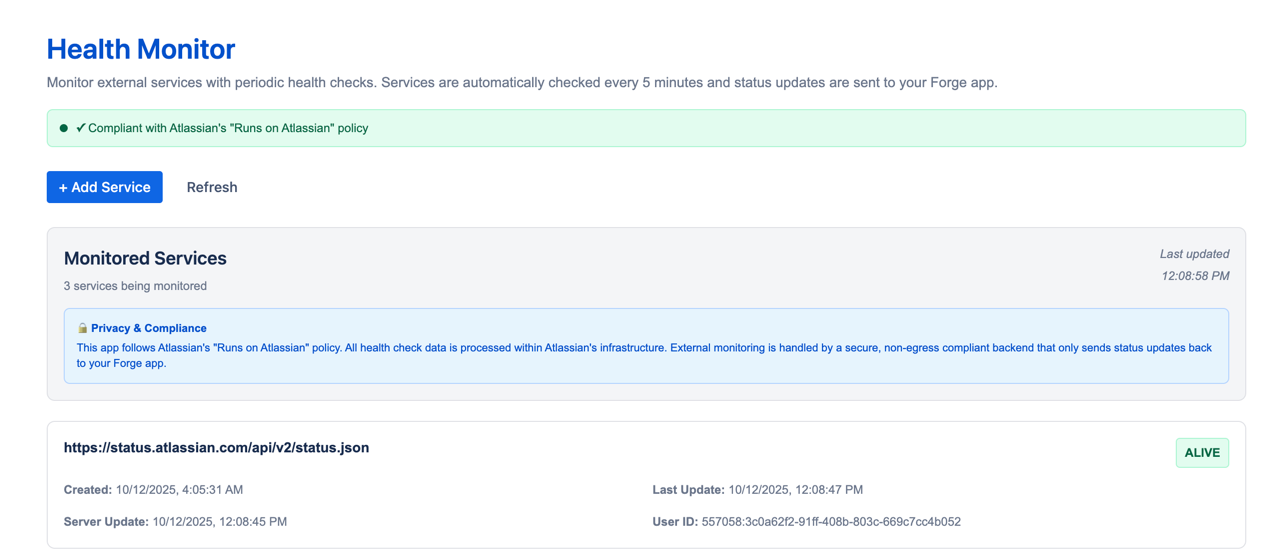Click the Monitored Services heading

[145, 258]
